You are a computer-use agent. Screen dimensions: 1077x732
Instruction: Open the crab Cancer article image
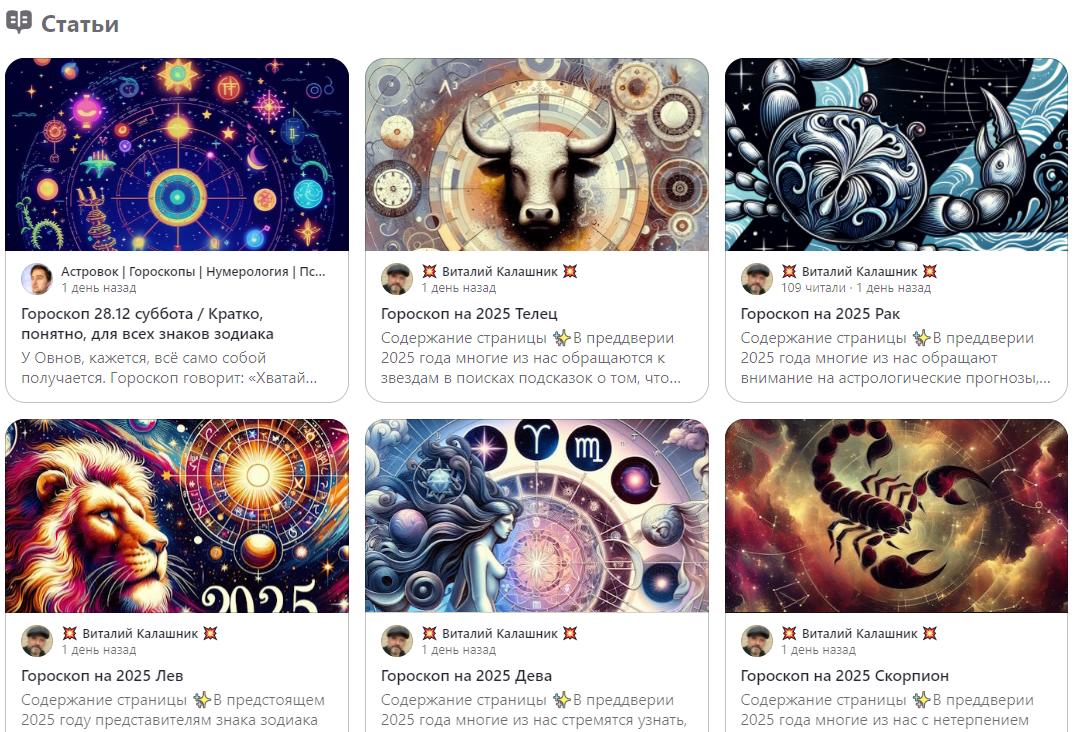pos(896,155)
